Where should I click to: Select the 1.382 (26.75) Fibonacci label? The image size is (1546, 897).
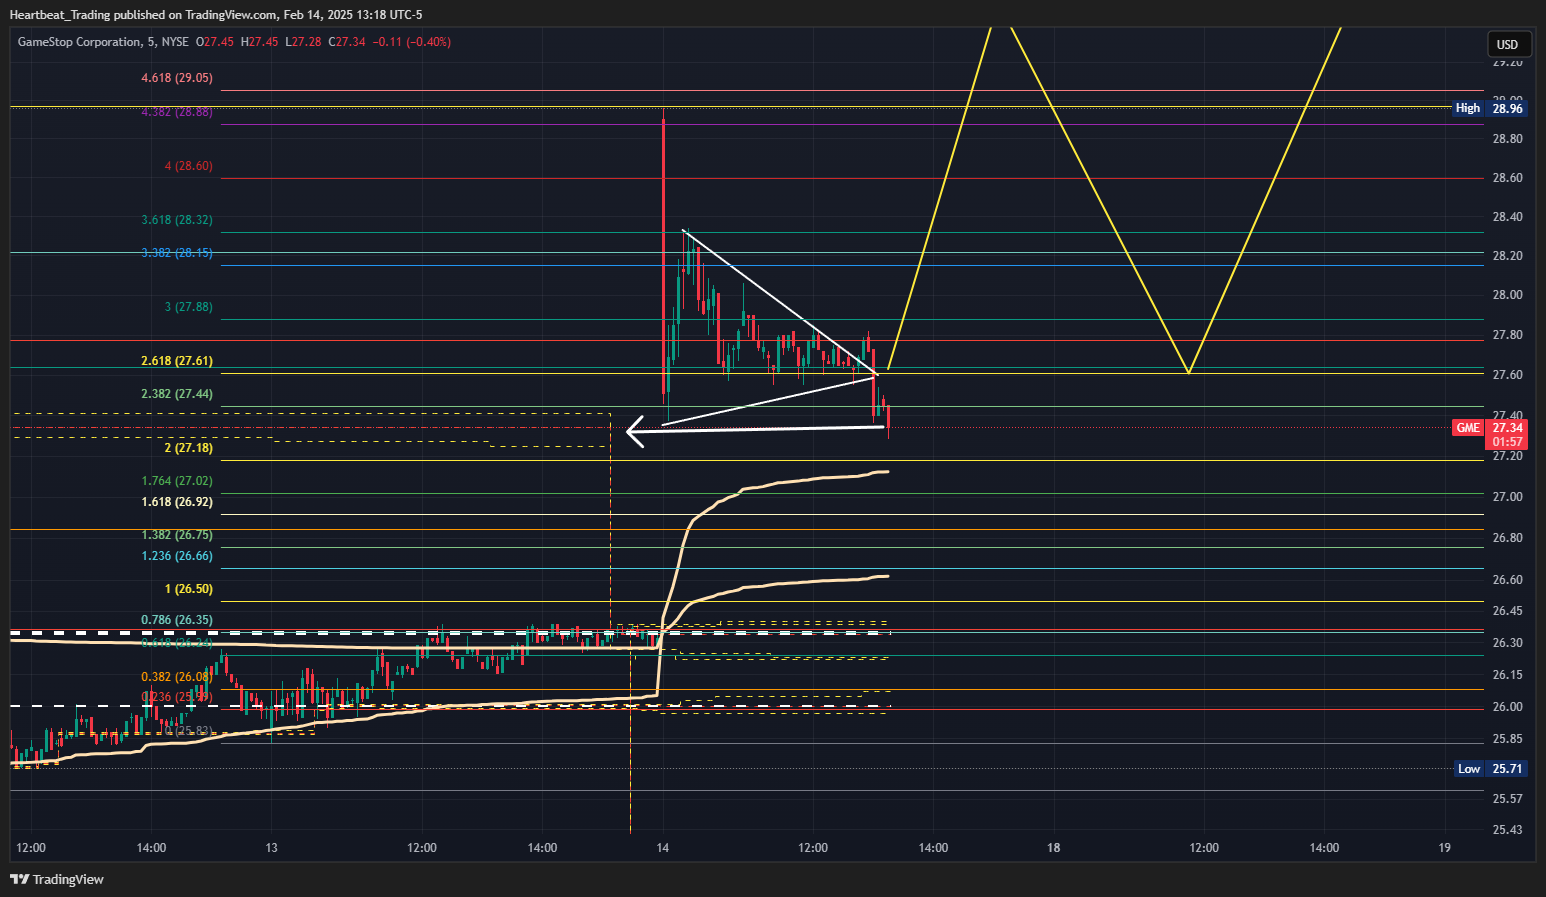click(177, 535)
